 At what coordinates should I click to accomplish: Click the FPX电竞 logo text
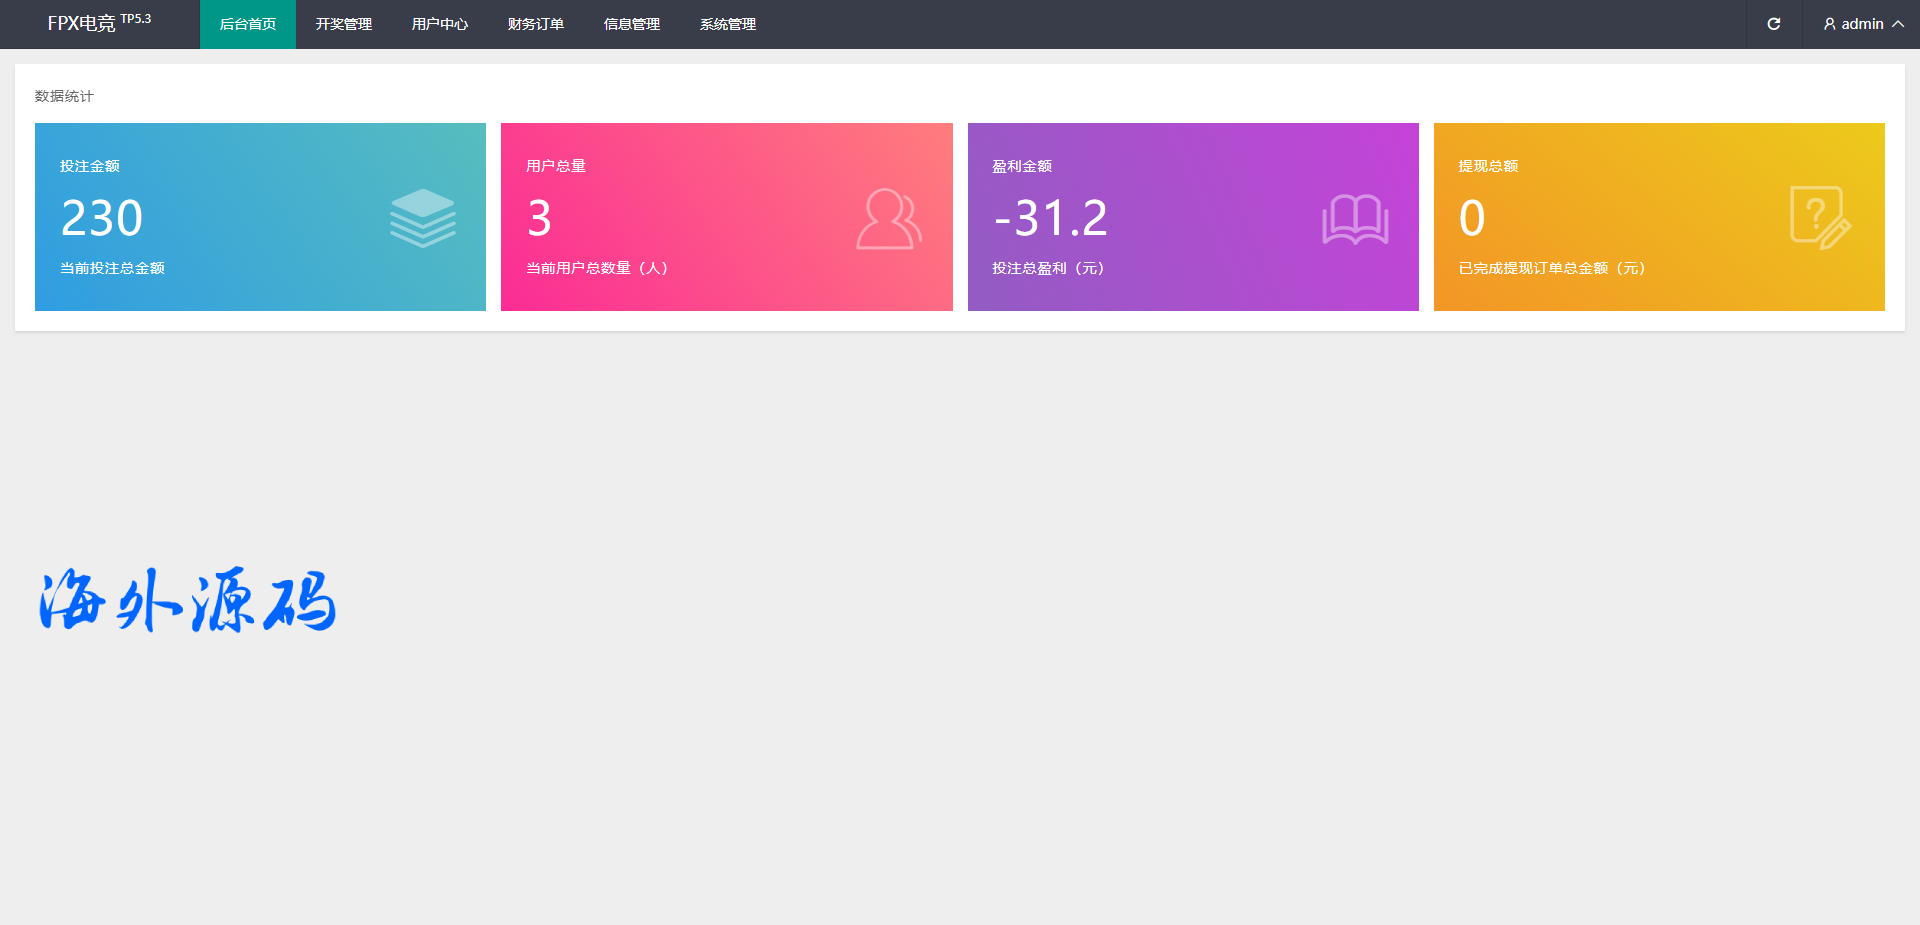point(82,24)
